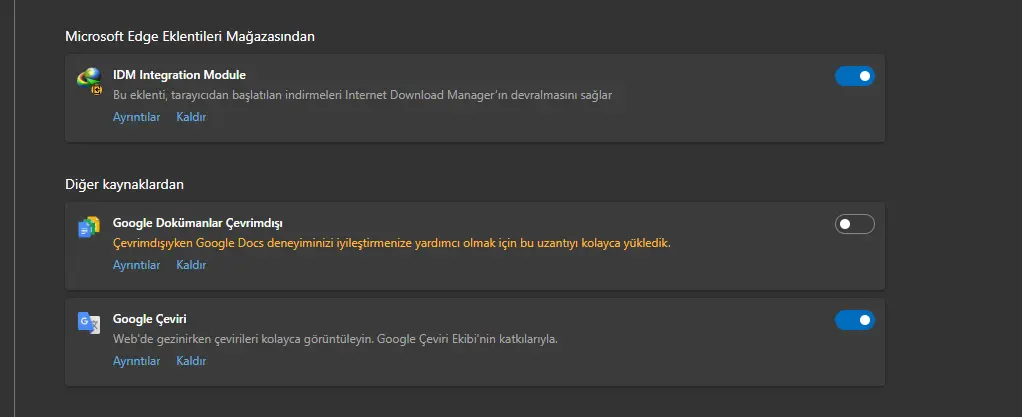Image resolution: width=1022 pixels, height=417 pixels.
Task: Open Ayrıntılar for Google Dokümanlar Çevrimdışı
Action: click(136, 265)
